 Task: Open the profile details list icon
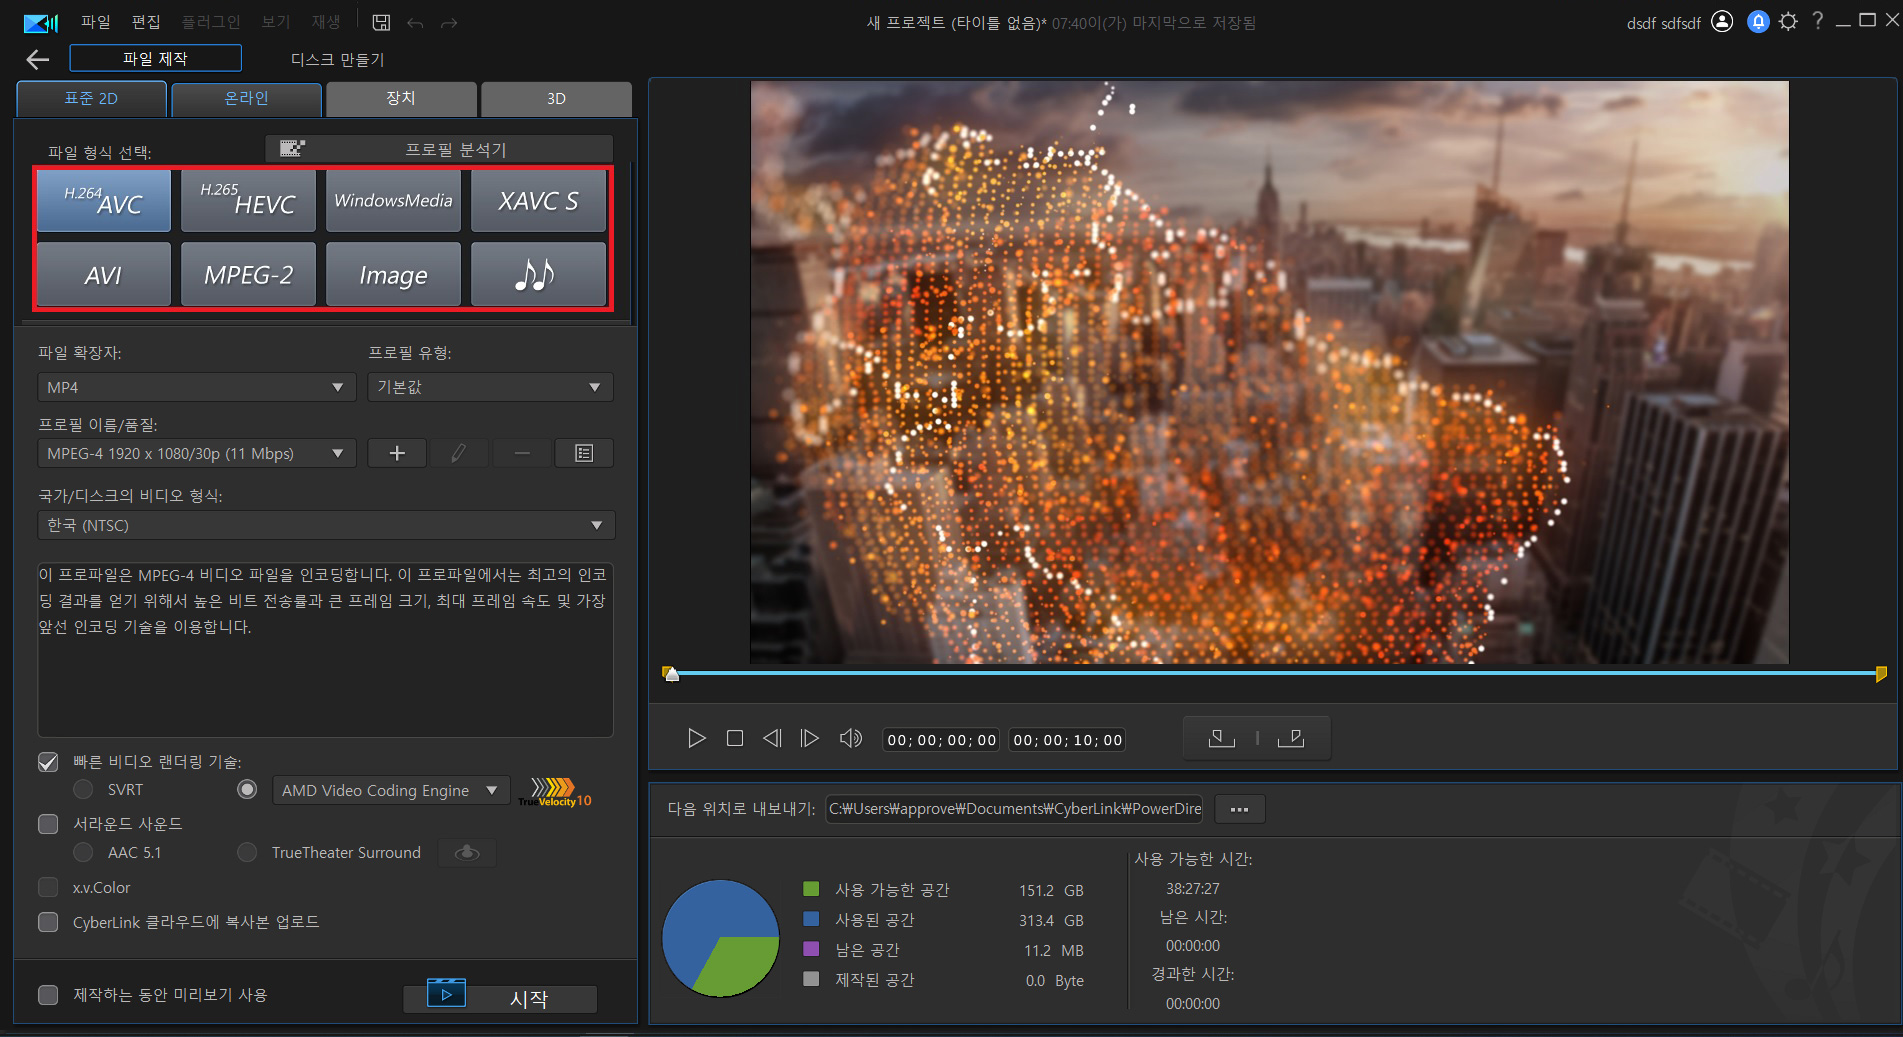click(584, 453)
